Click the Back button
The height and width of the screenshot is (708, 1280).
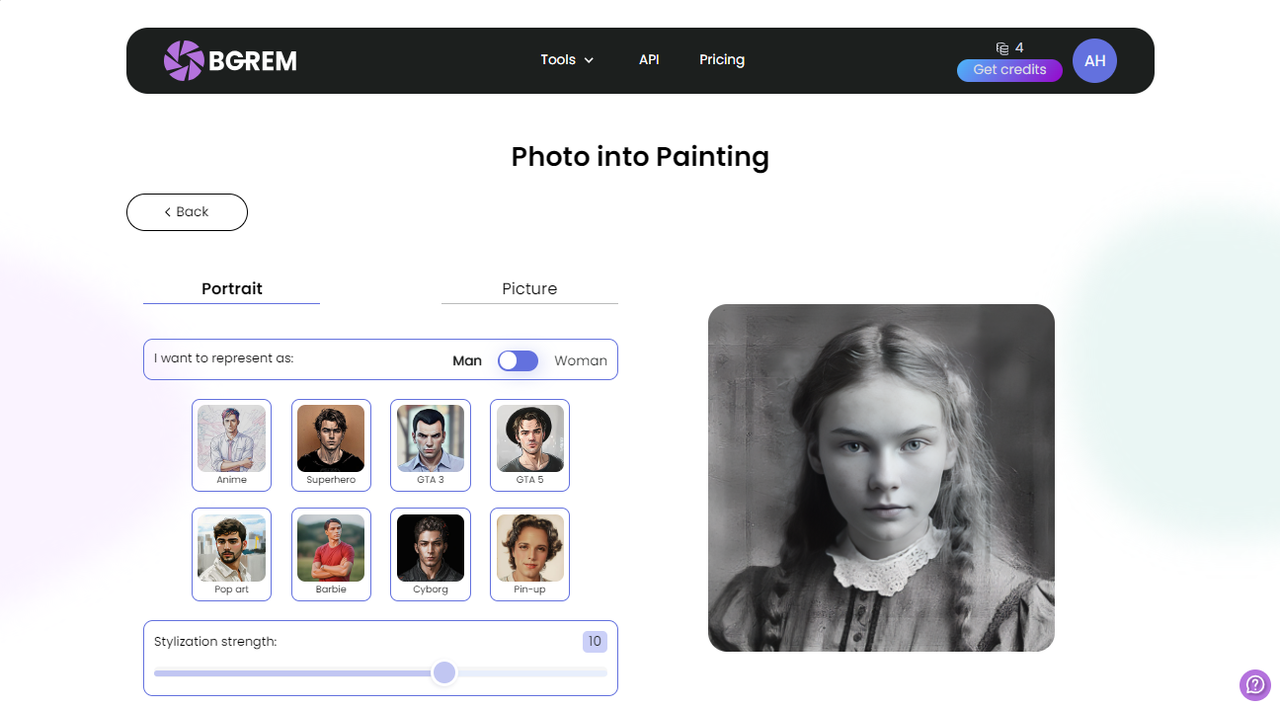(187, 212)
